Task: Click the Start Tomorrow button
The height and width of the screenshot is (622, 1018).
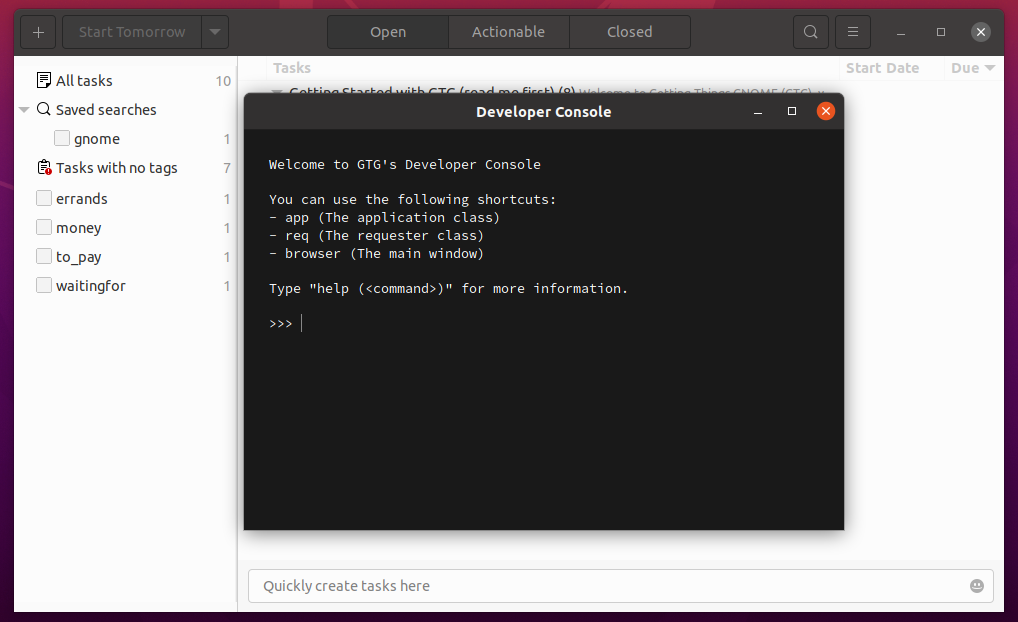Action: click(x=132, y=32)
